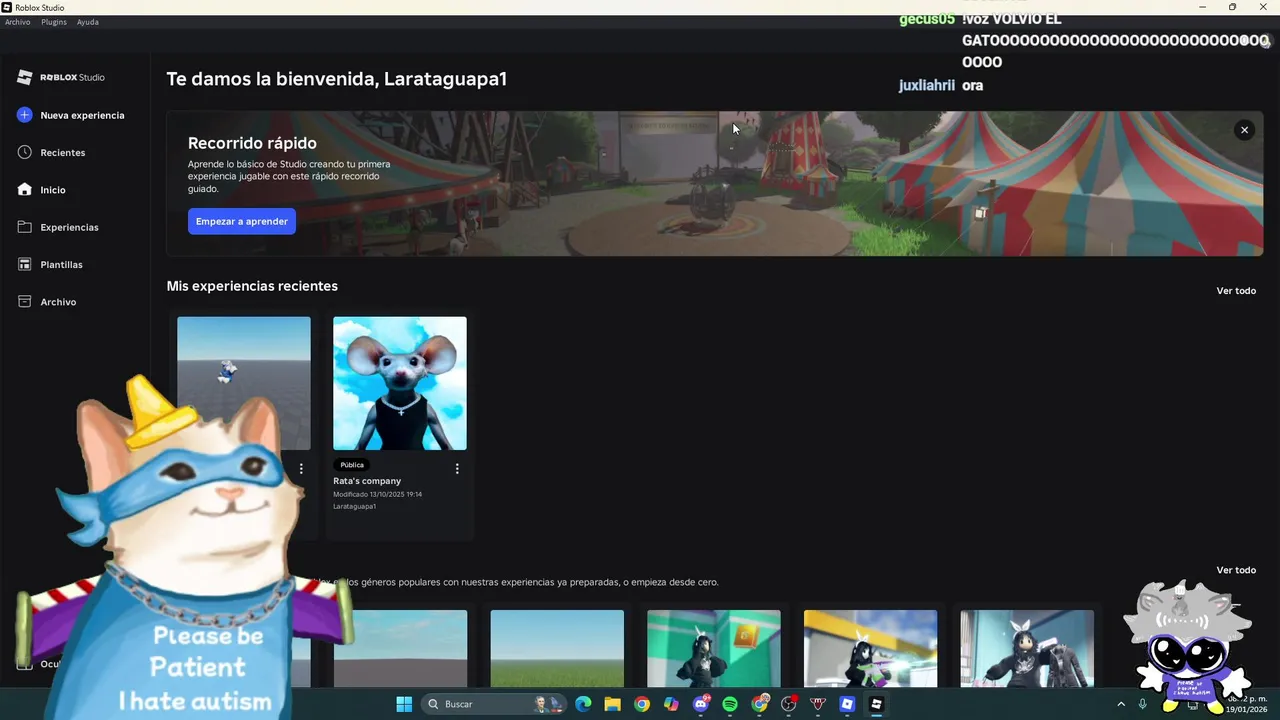The image size is (1280, 720).
Task: Open Discord from the taskbar
Action: click(x=701, y=704)
